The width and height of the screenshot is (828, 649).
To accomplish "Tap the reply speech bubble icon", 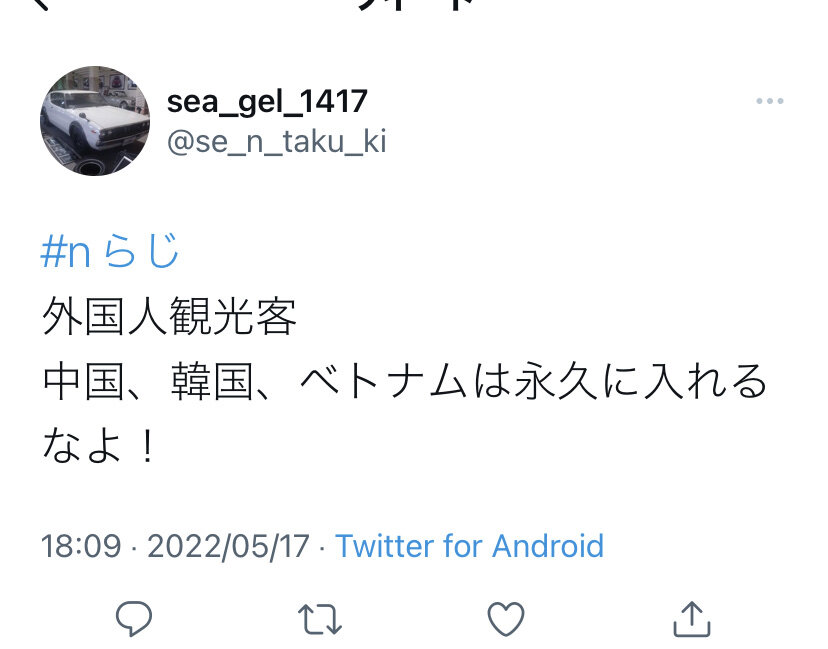I will pos(134,618).
